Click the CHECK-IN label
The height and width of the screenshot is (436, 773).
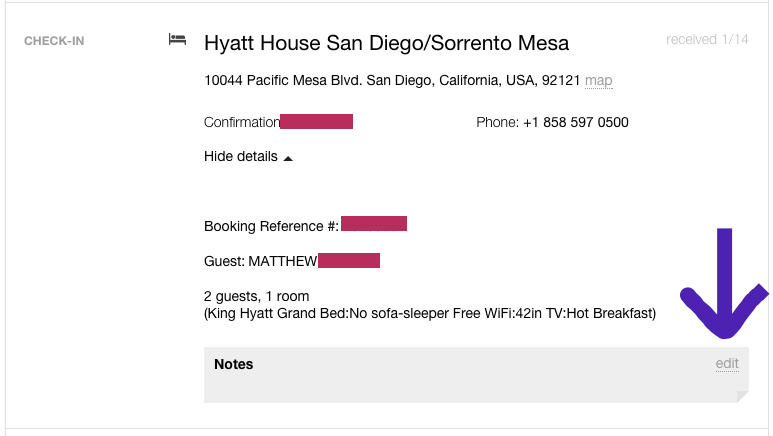54,41
